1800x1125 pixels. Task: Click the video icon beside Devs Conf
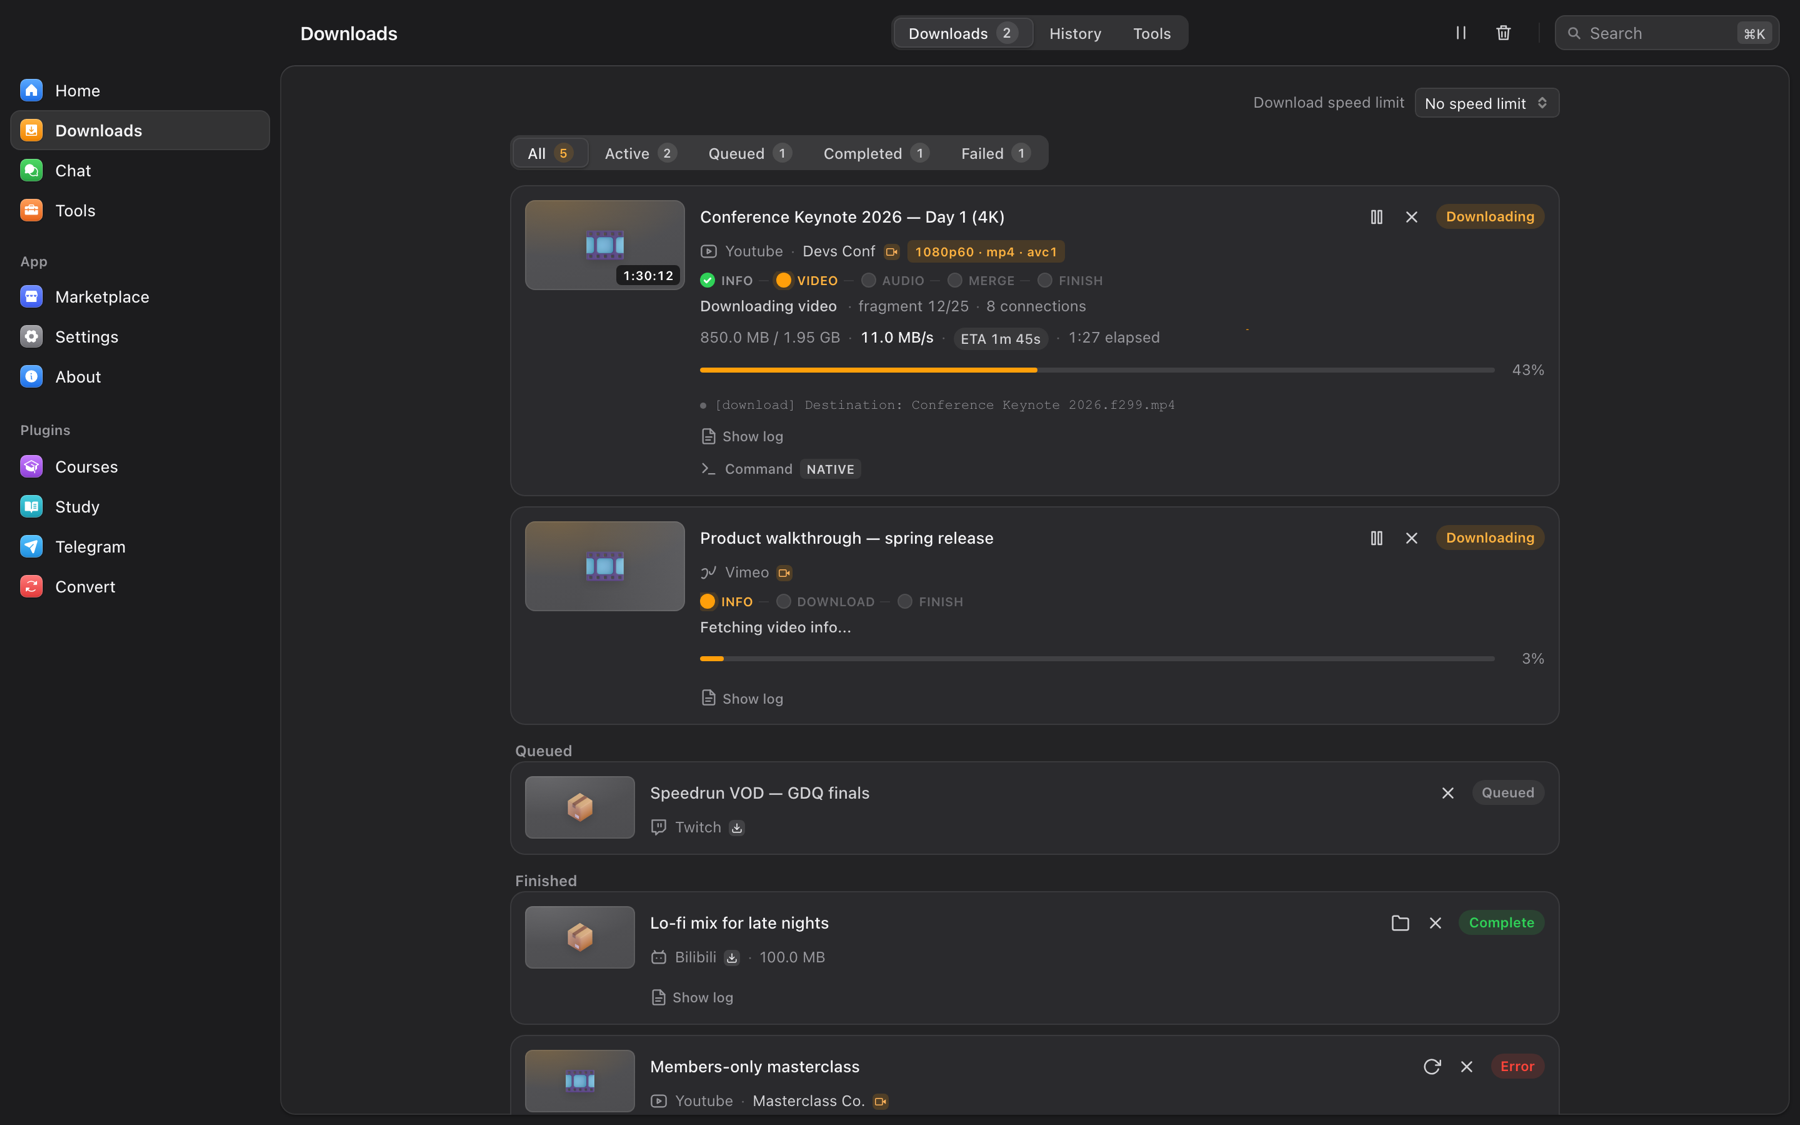(x=892, y=252)
